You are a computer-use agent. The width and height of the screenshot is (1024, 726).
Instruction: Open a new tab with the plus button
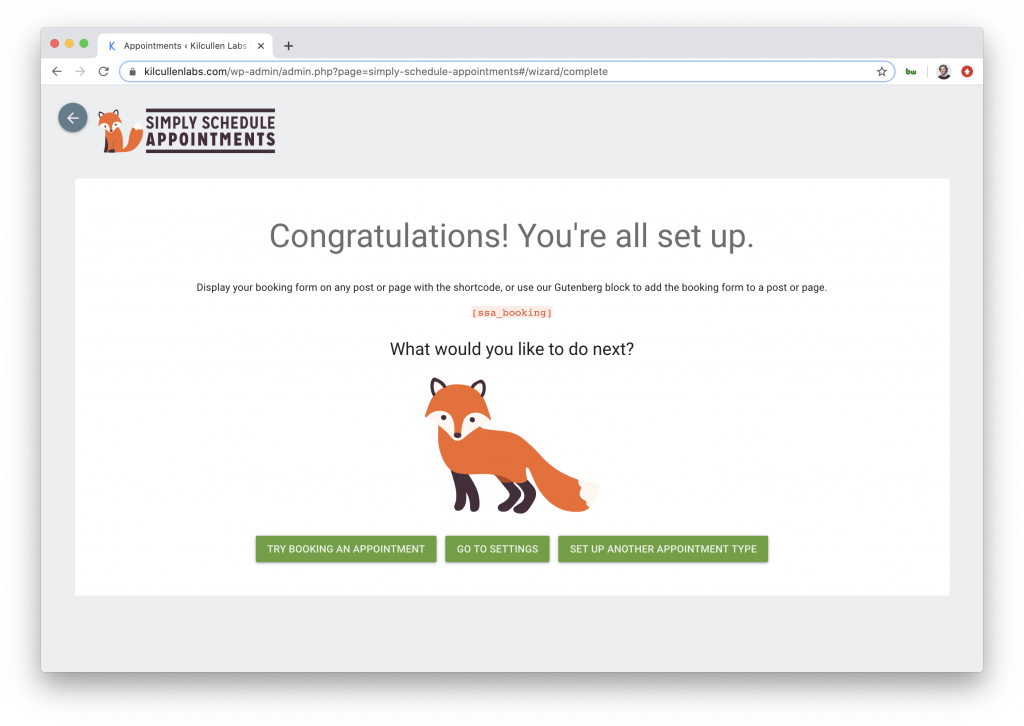(289, 46)
